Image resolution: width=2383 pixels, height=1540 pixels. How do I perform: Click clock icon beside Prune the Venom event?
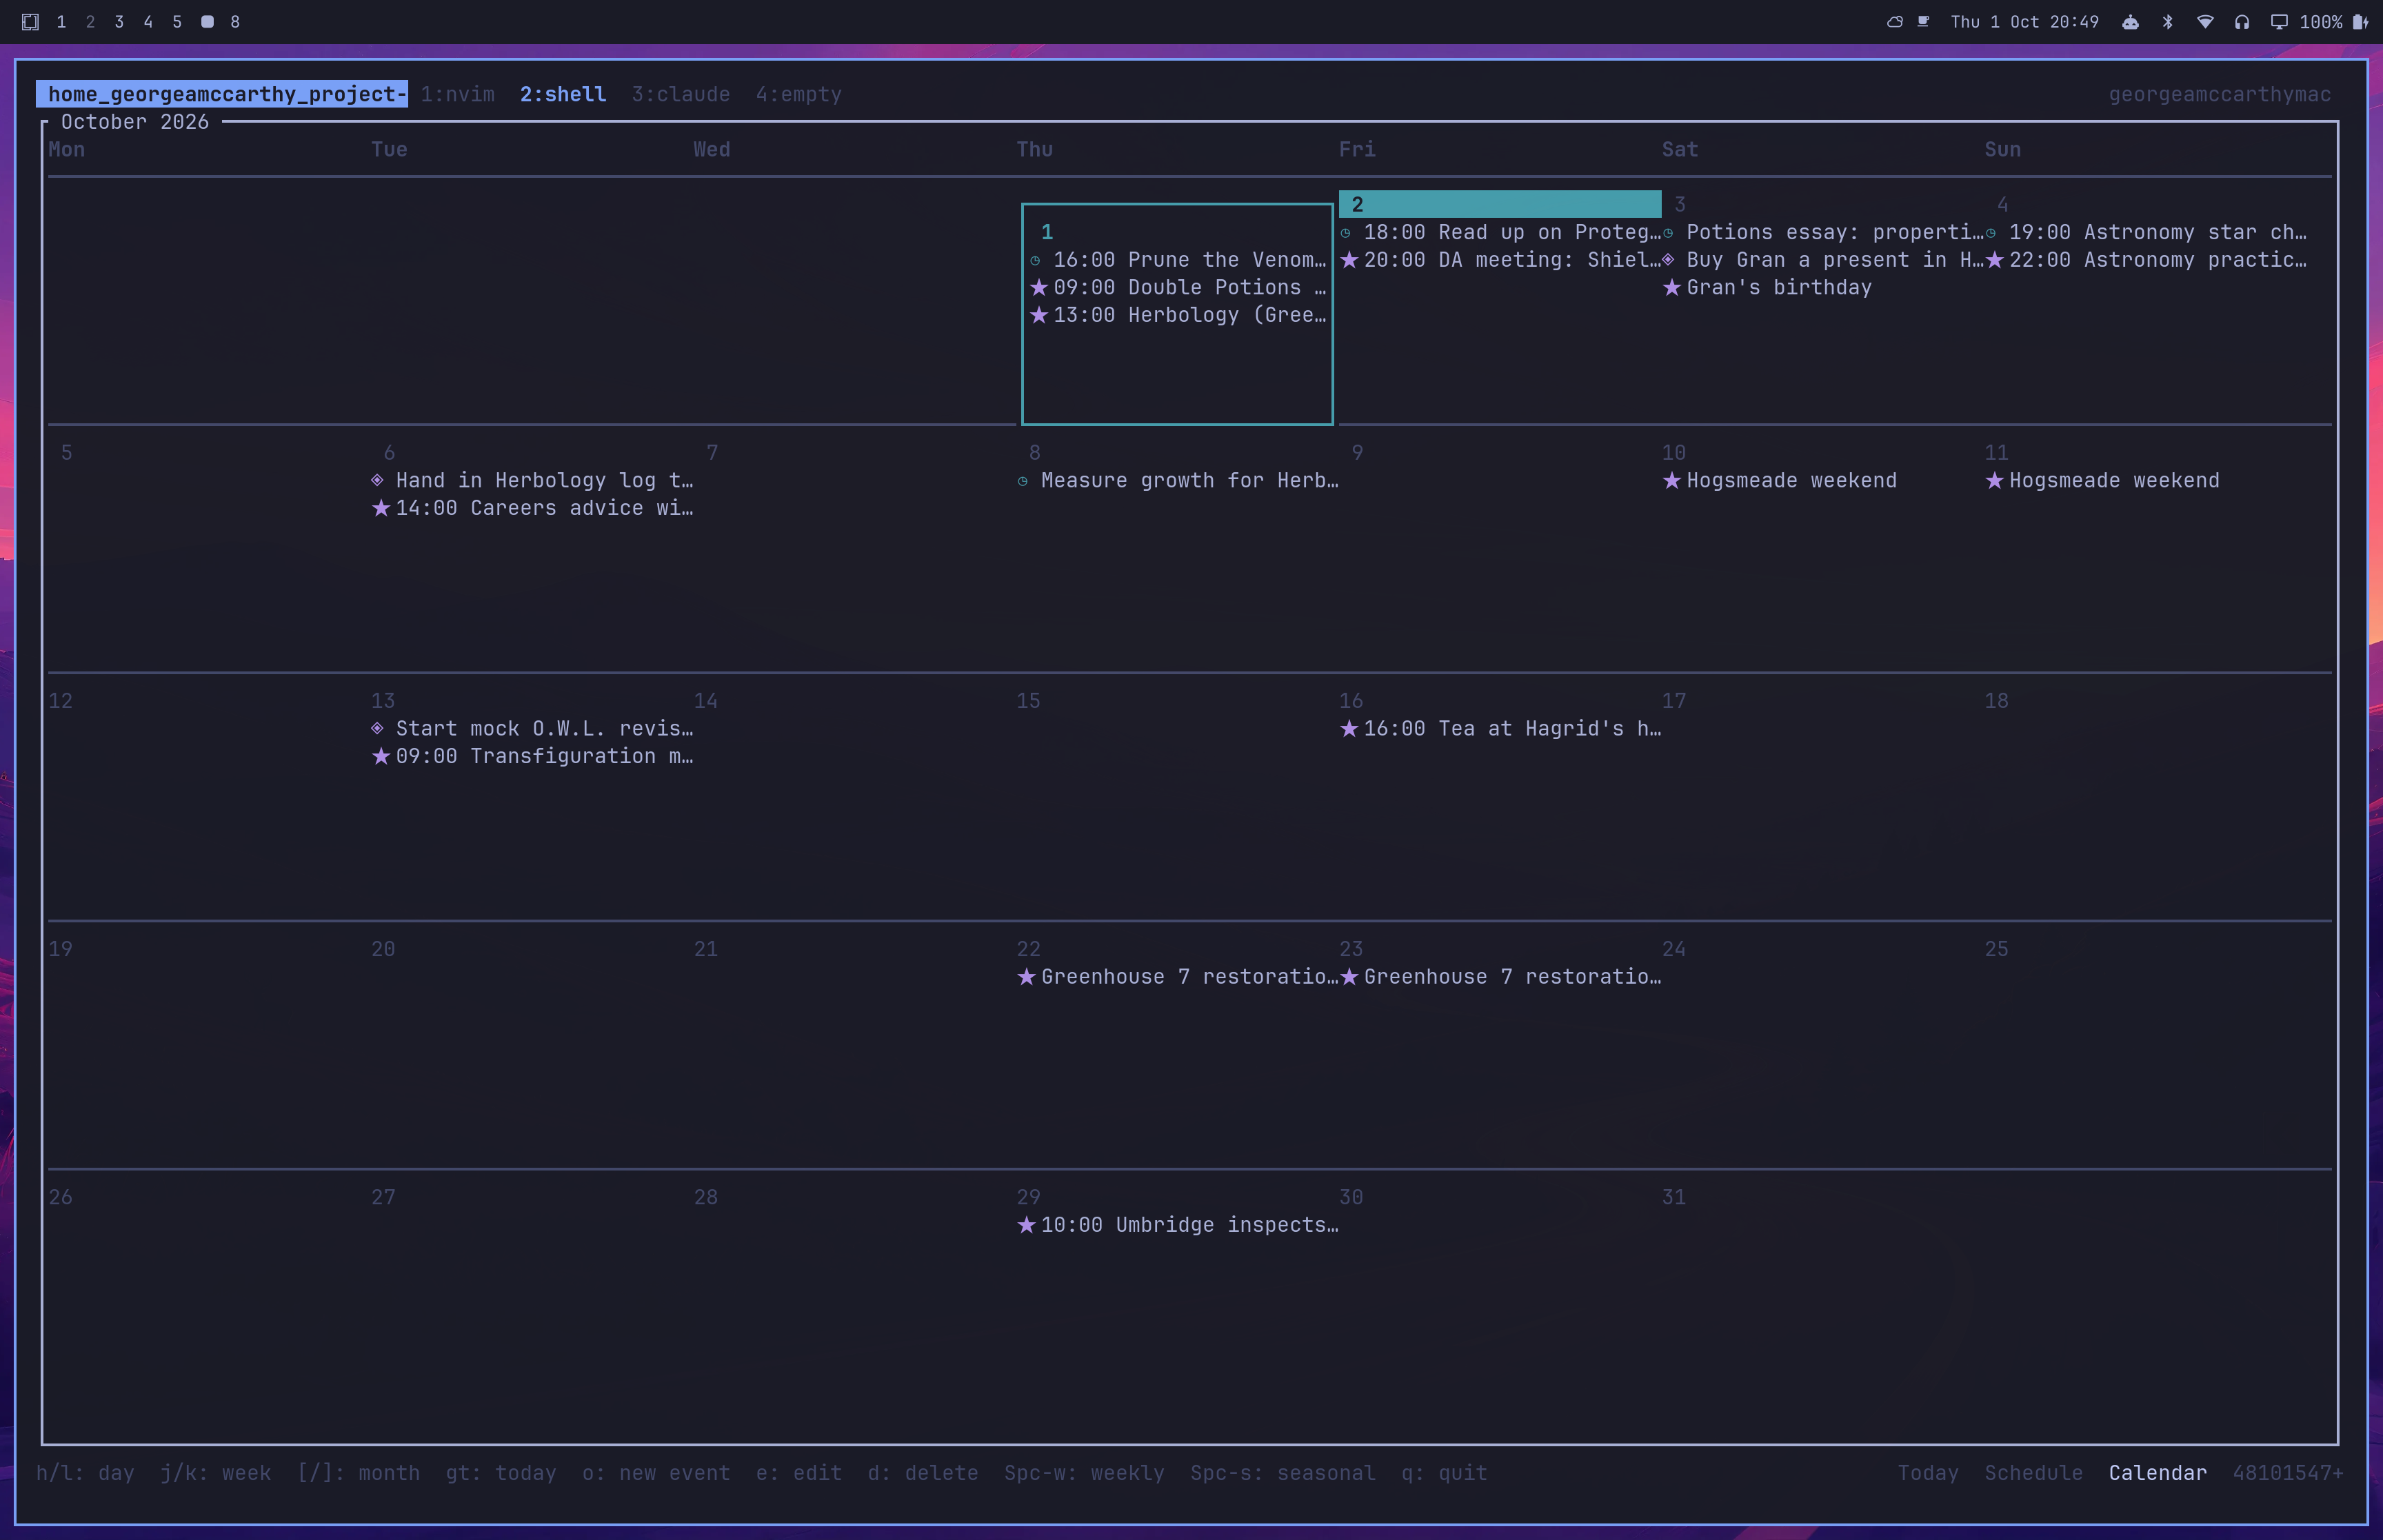pyautogui.click(x=1035, y=260)
